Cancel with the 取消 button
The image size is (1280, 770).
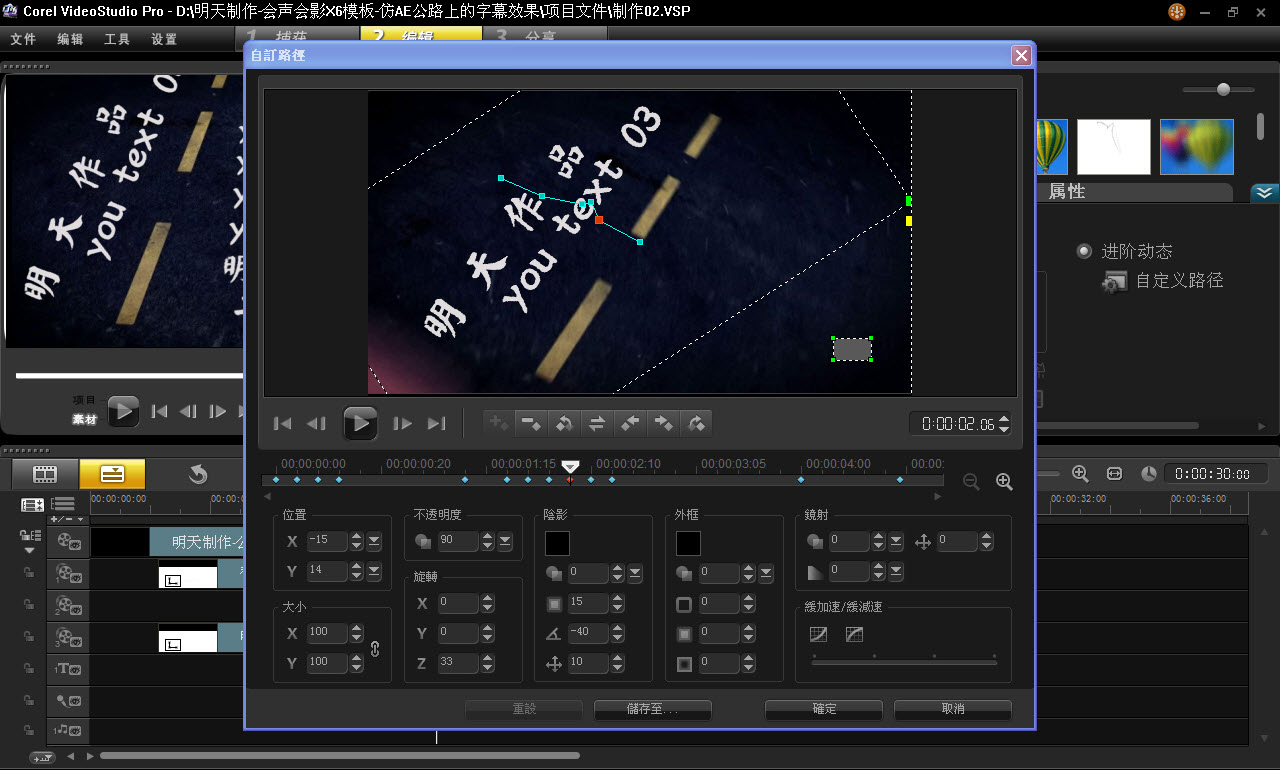coord(953,709)
